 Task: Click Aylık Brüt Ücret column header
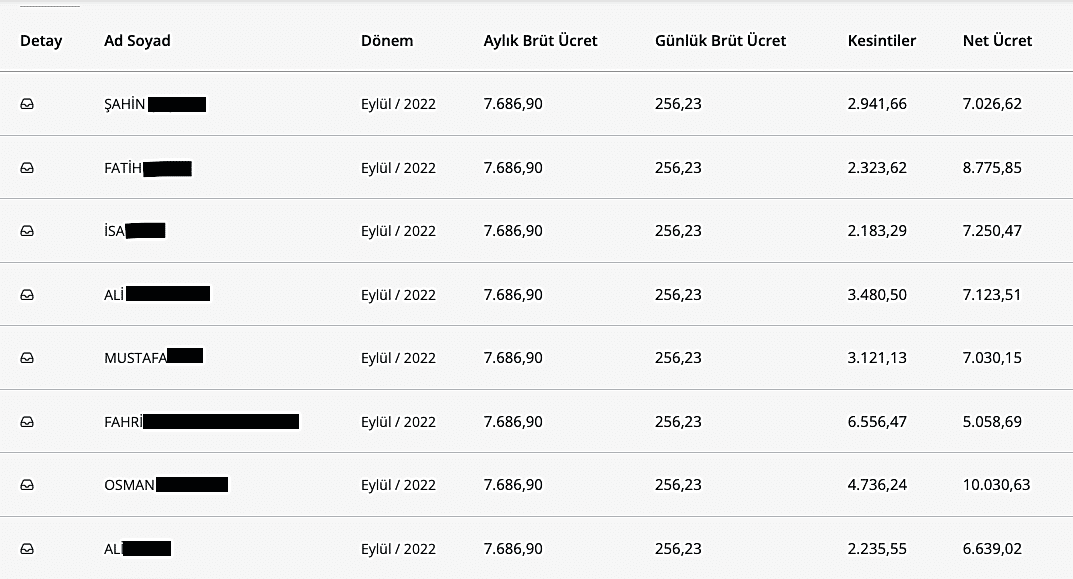click(540, 41)
